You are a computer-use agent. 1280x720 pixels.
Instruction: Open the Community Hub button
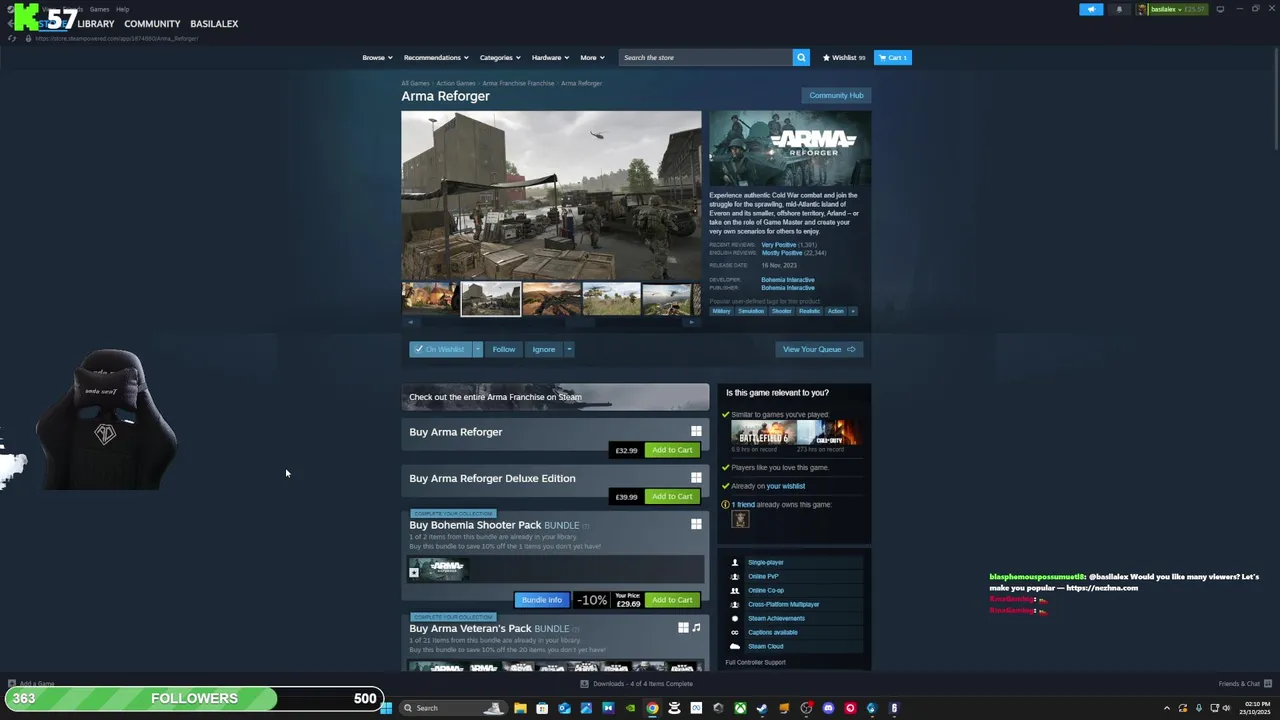click(836, 95)
